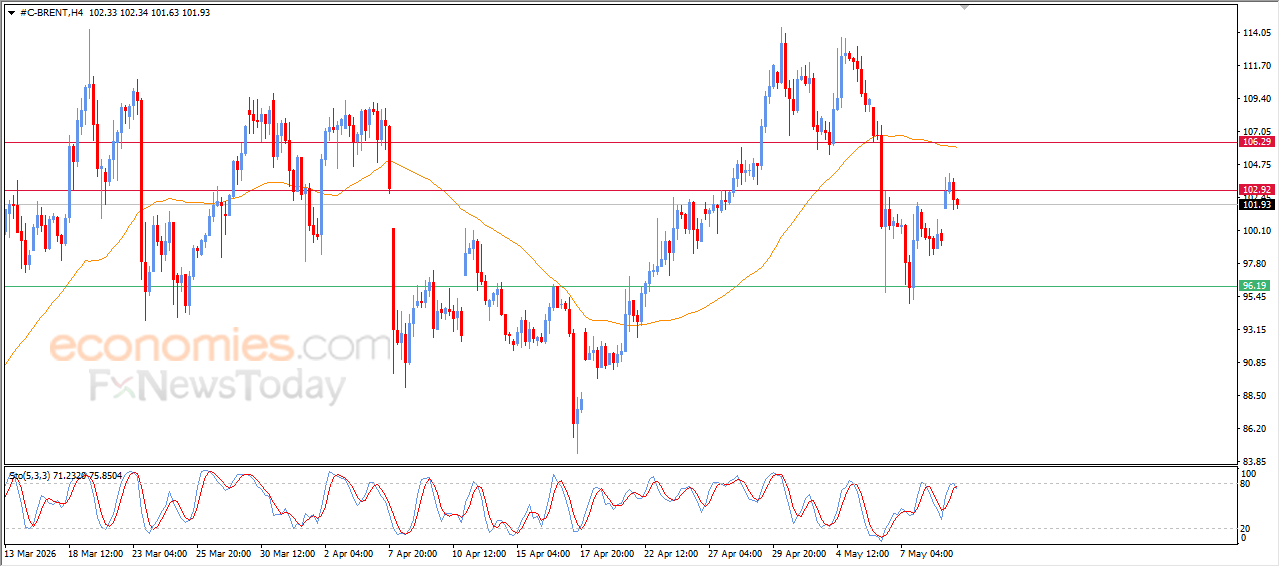Click the 29 Apr 20:00 time label
Viewport: 1280px width, 567px height.
798,553
